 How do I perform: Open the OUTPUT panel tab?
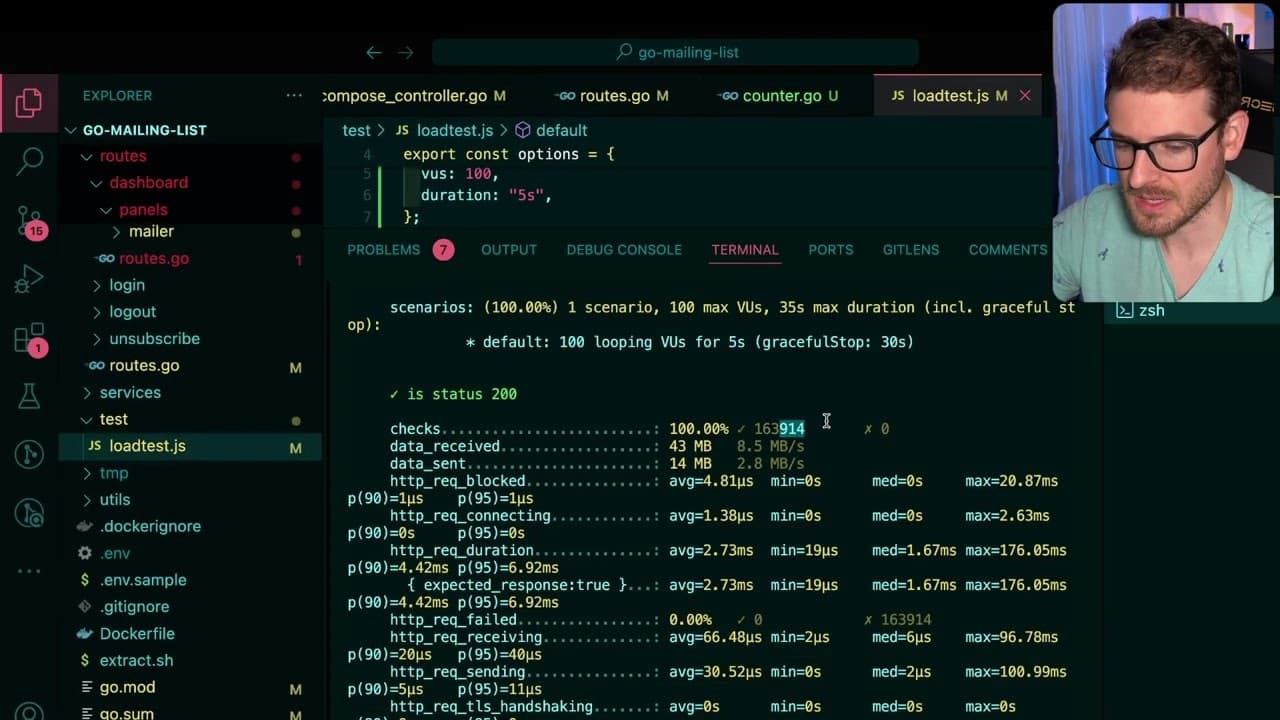click(x=509, y=250)
